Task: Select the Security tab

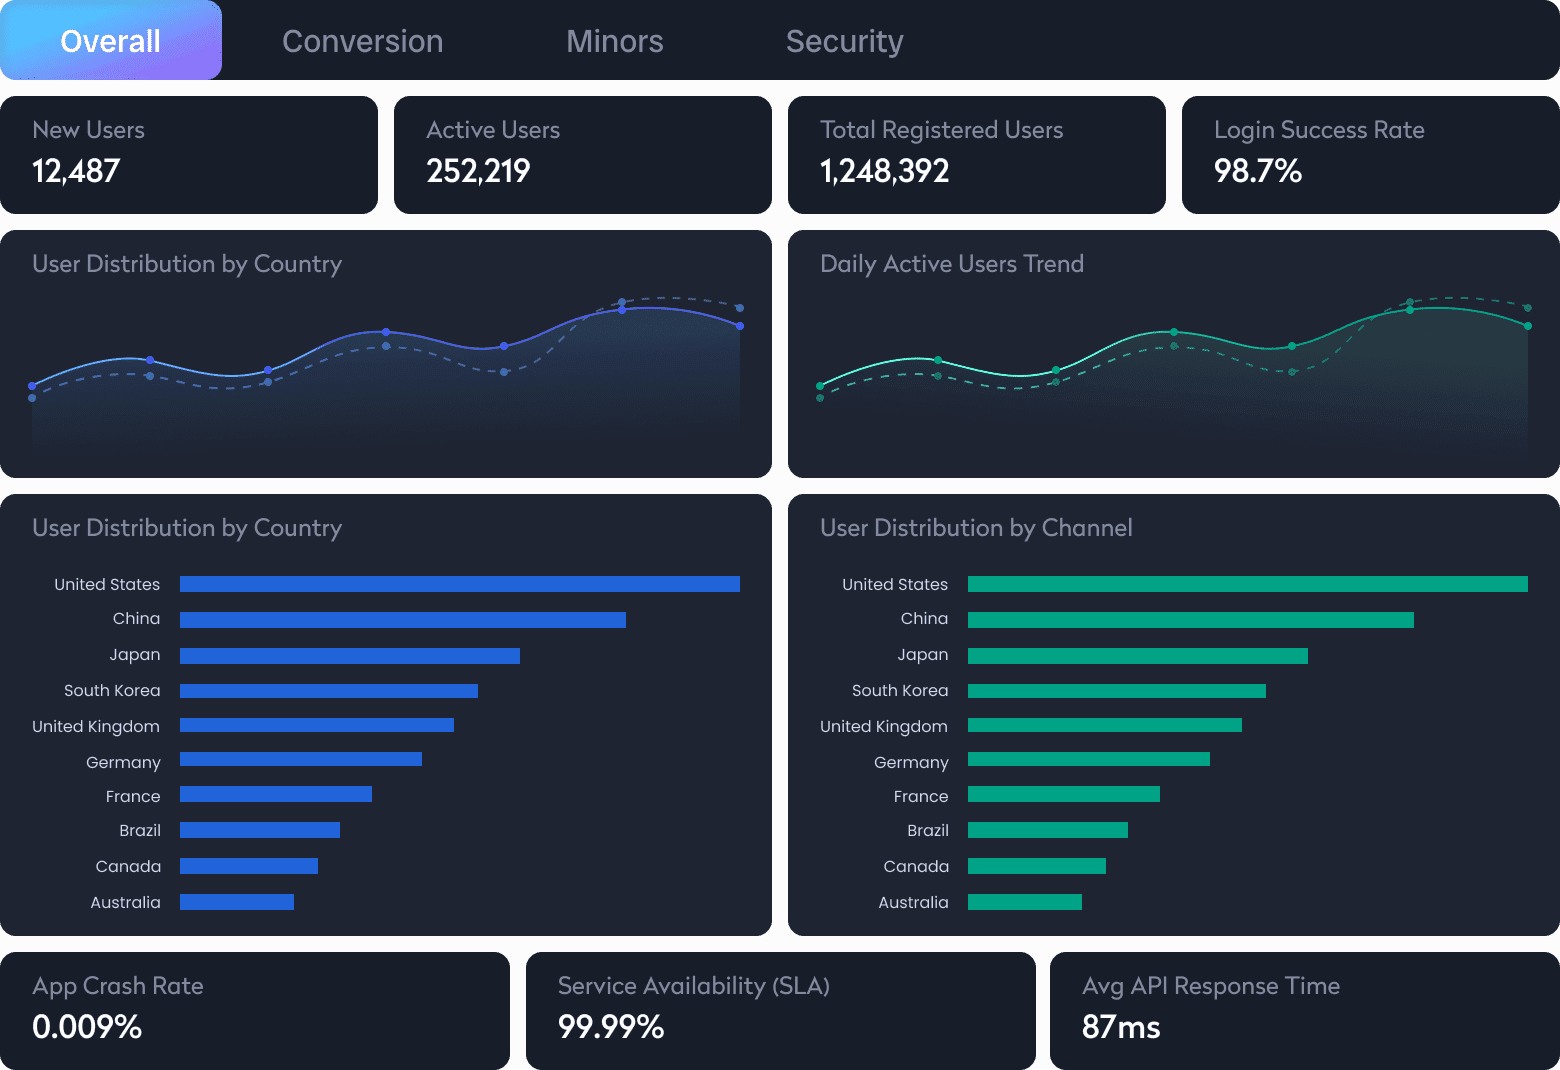Action: click(x=844, y=41)
